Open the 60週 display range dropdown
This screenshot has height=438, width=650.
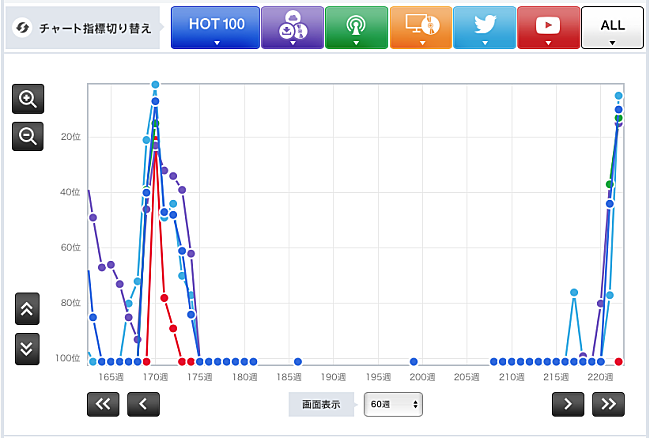(393, 404)
